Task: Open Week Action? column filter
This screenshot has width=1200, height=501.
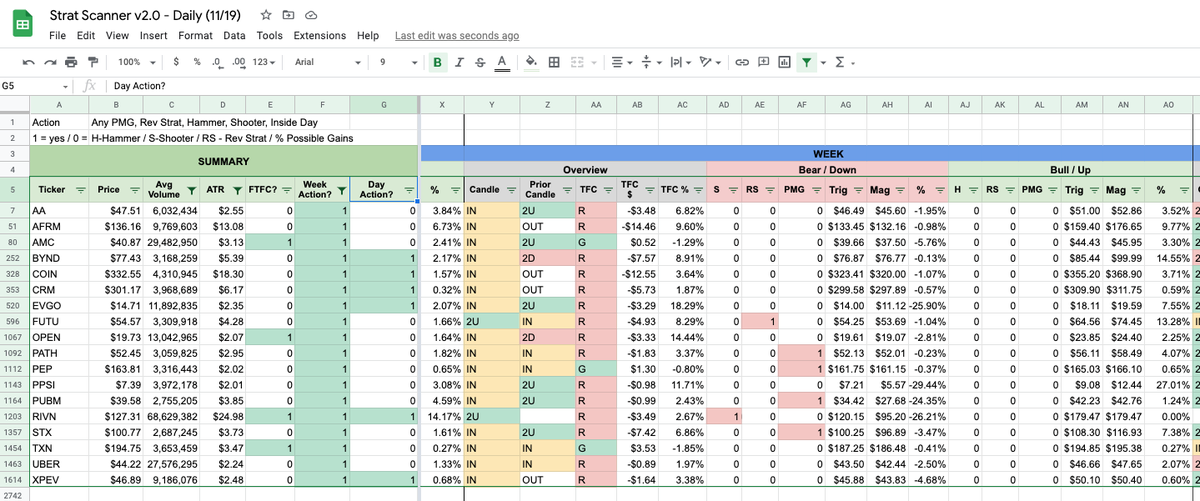Action: click(341, 190)
